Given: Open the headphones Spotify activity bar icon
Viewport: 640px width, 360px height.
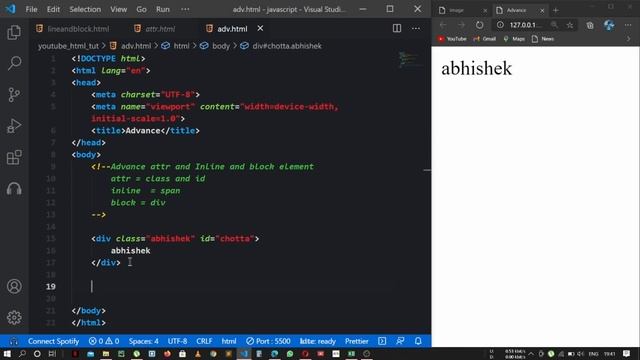Looking at the screenshot, I should (14, 189).
